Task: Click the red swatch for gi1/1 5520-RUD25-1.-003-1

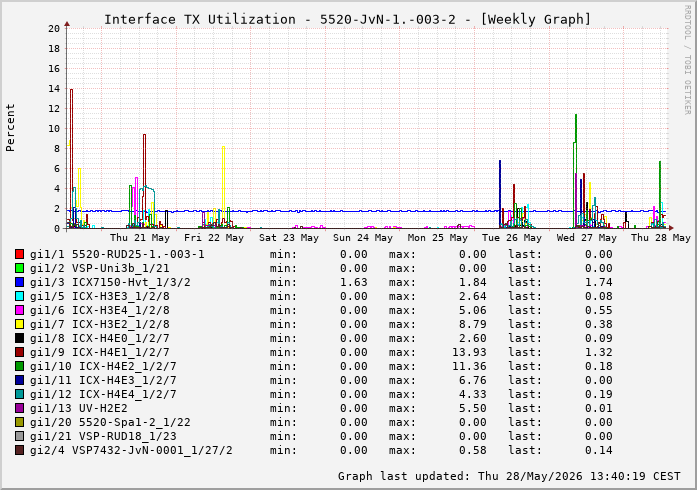Action: [x=19, y=254]
